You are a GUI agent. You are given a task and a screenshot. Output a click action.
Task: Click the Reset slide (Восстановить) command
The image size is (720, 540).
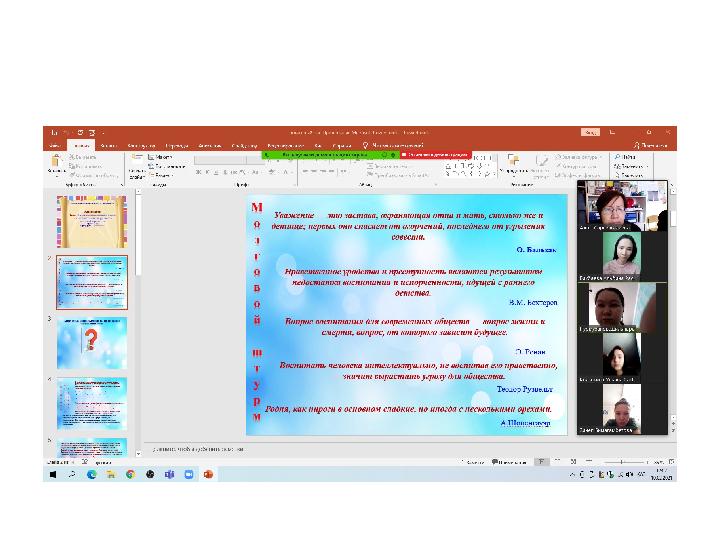point(166,166)
